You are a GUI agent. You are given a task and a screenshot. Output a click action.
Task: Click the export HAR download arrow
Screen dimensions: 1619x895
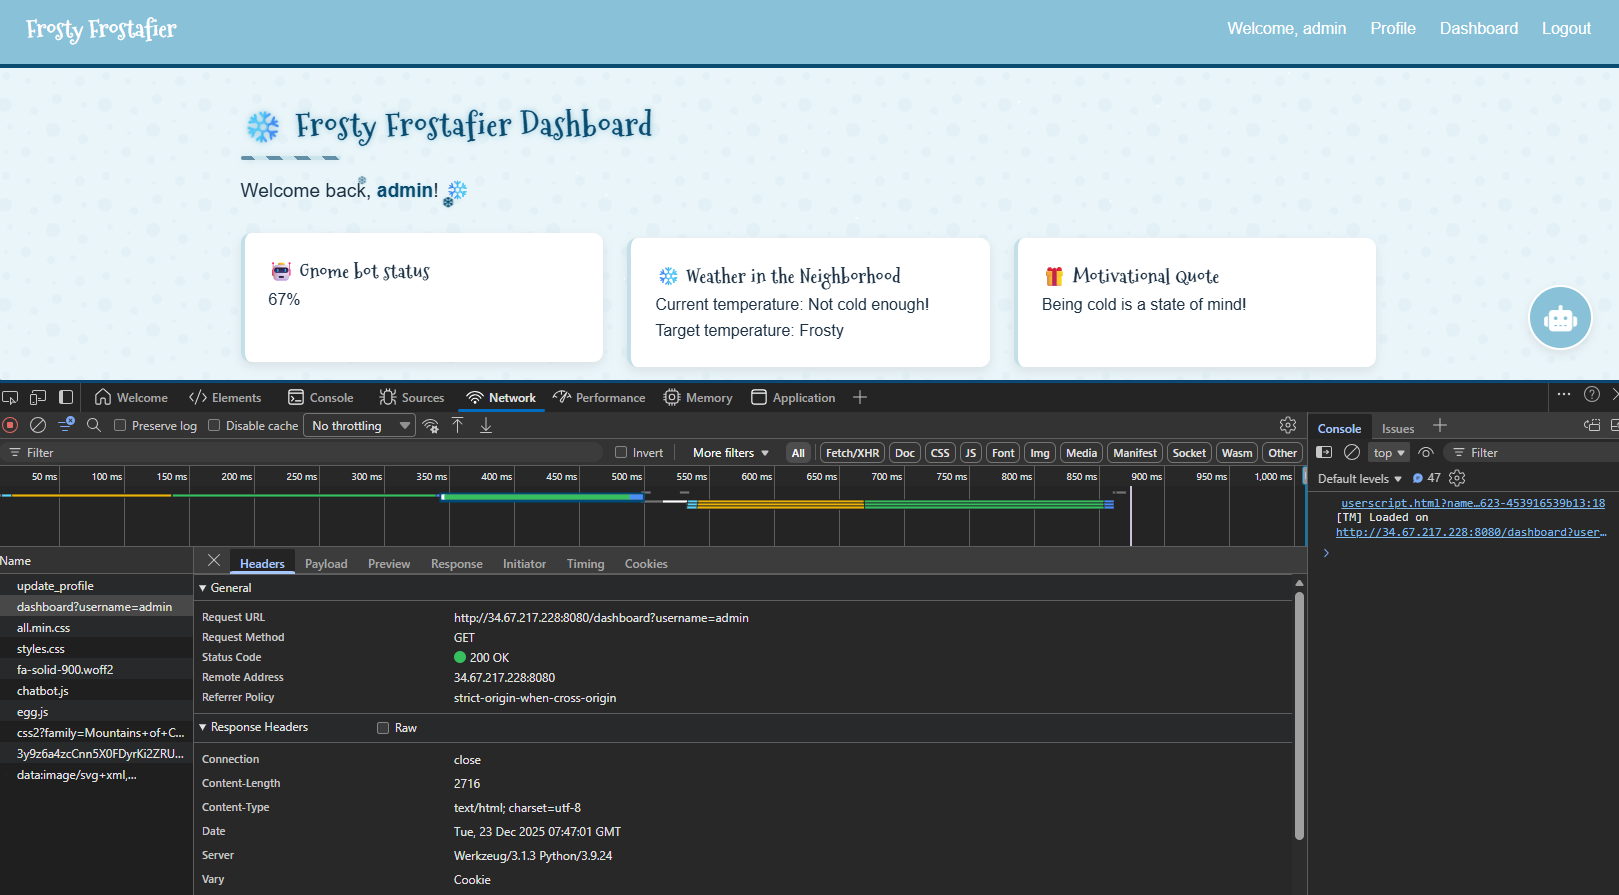pos(486,425)
